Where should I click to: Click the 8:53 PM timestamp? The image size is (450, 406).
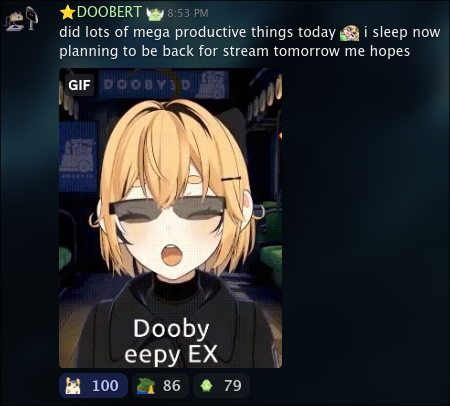point(188,13)
